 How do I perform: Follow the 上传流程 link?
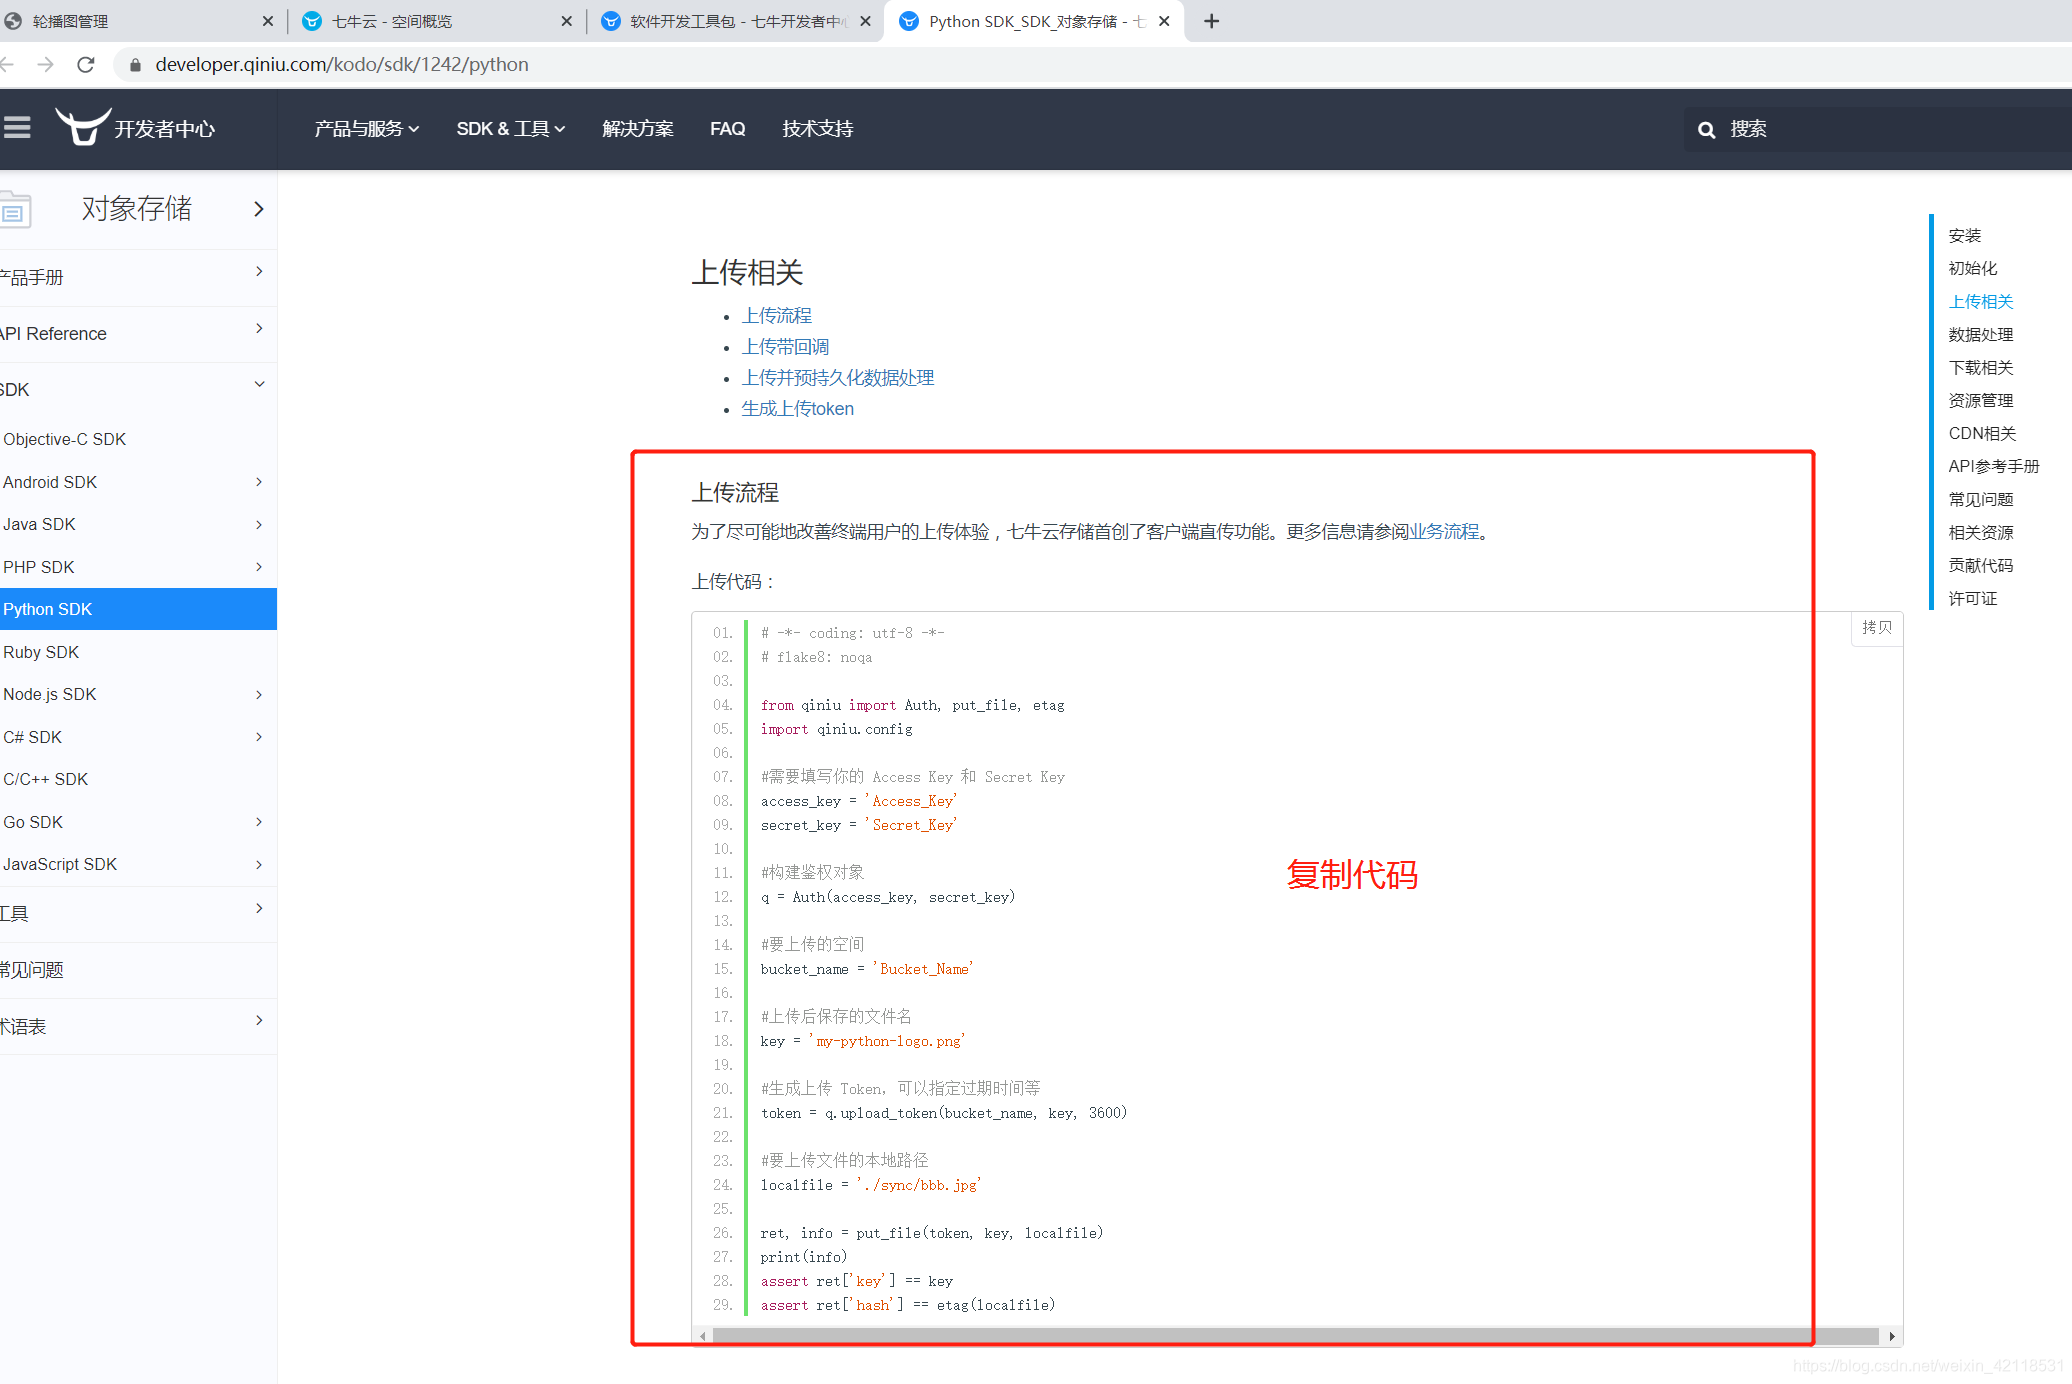pyautogui.click(x=777, y=316)
